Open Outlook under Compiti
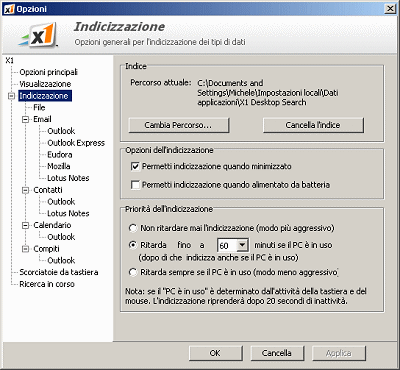 click(61, 260)
